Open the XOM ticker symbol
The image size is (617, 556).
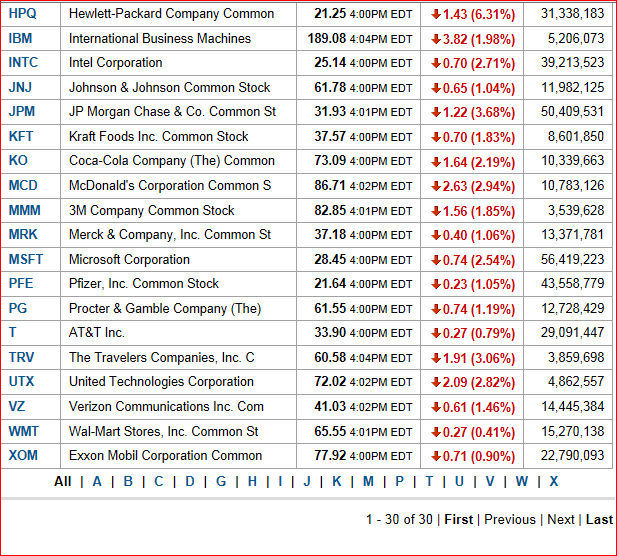point(23,456)
